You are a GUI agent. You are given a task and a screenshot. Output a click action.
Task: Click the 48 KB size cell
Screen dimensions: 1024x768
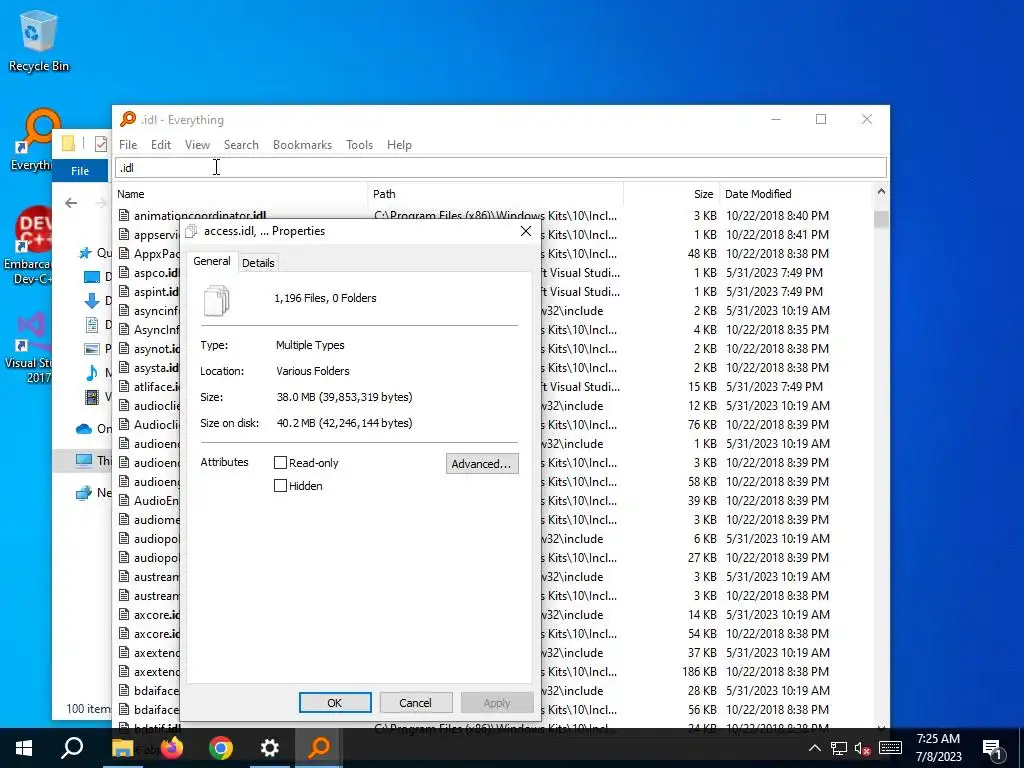pos(702,253)
